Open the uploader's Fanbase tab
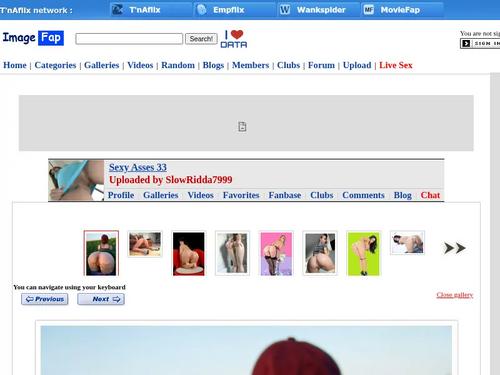The height and width of the screenshot is (375, 500). tap(285, 195)
